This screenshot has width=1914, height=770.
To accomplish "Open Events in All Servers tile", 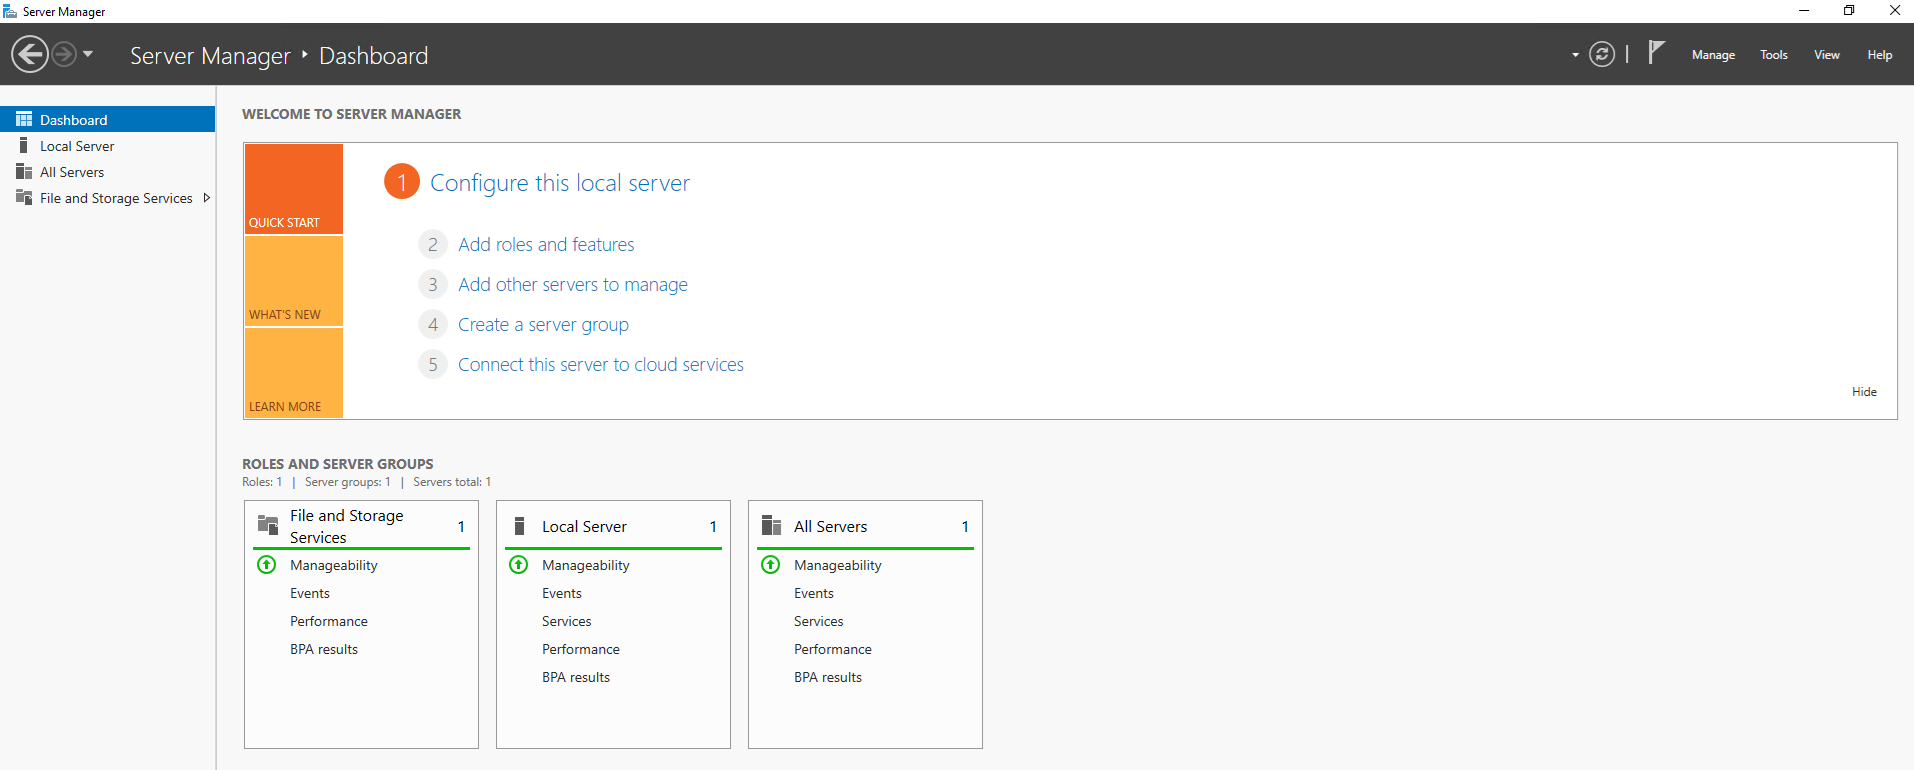I will pyautogui.click(x=814, y=593).
